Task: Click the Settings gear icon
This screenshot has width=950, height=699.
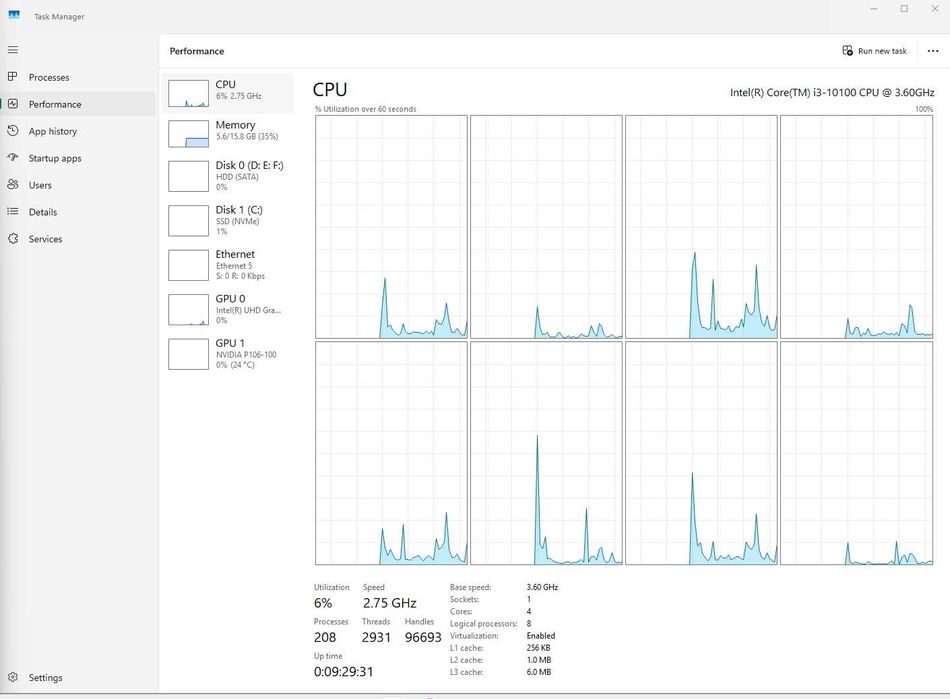Action: pos(13,677)
